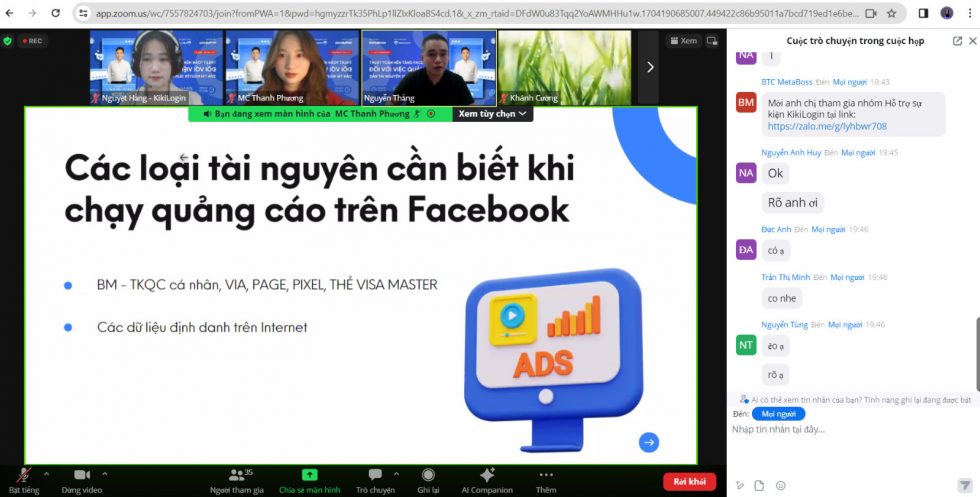
Task: Attach a file using chat file icon
Action: 757,485
